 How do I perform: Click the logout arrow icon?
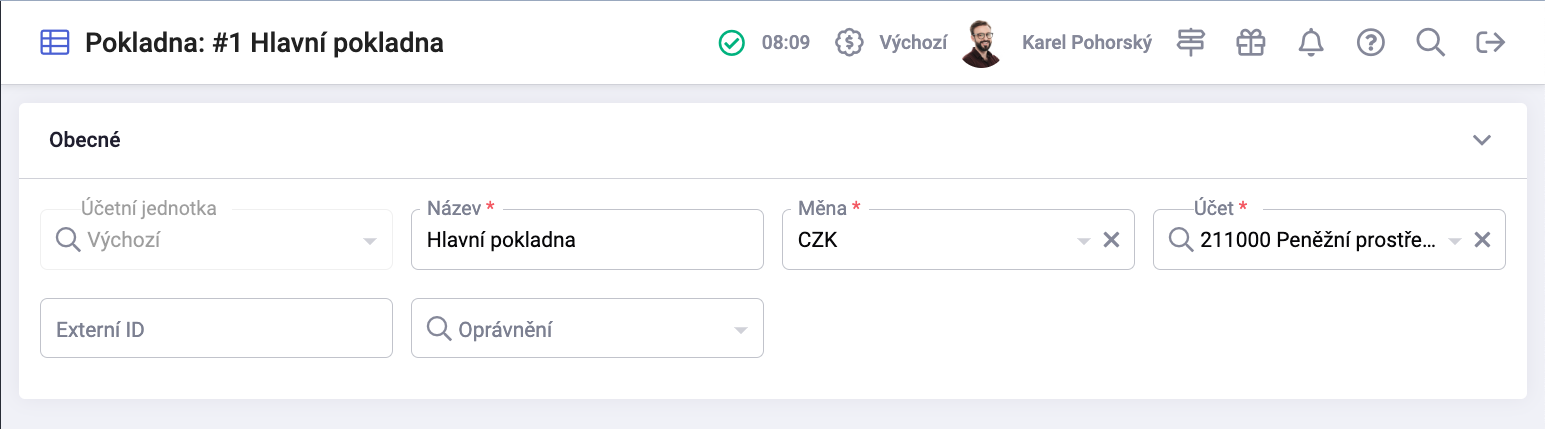click(x=1491, y=43)
